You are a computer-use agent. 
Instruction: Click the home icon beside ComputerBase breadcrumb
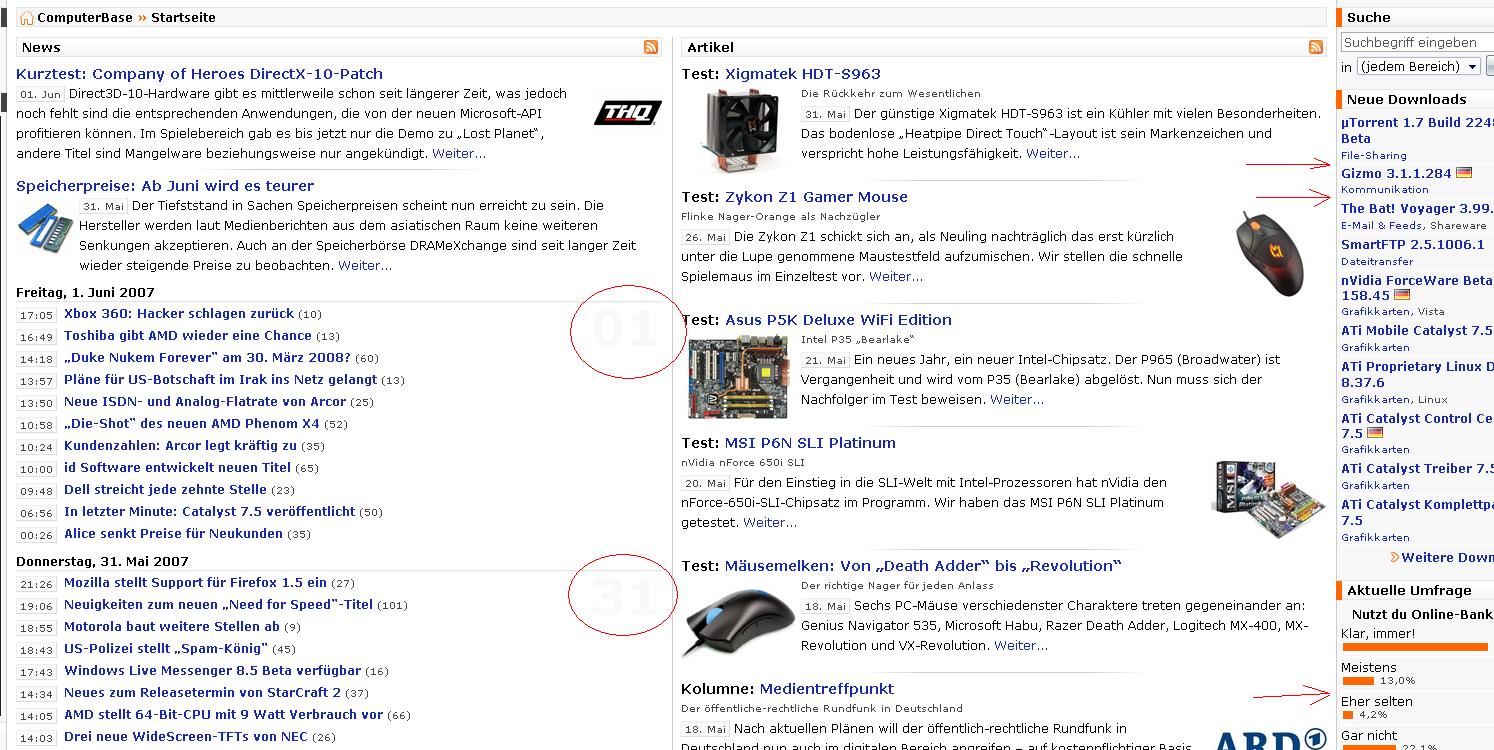click(27, 18)
